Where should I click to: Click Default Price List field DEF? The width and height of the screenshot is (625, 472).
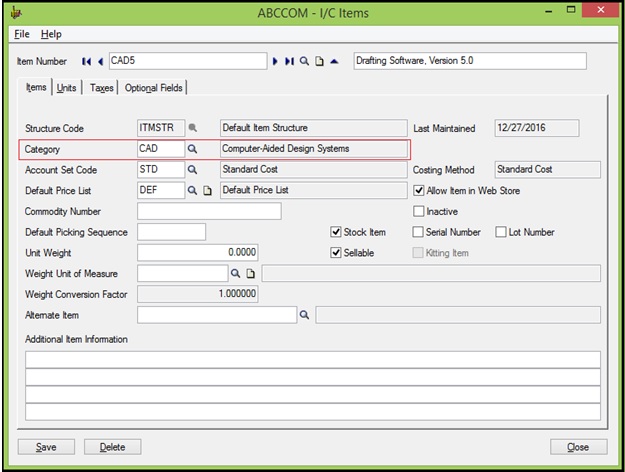(161, 190)
